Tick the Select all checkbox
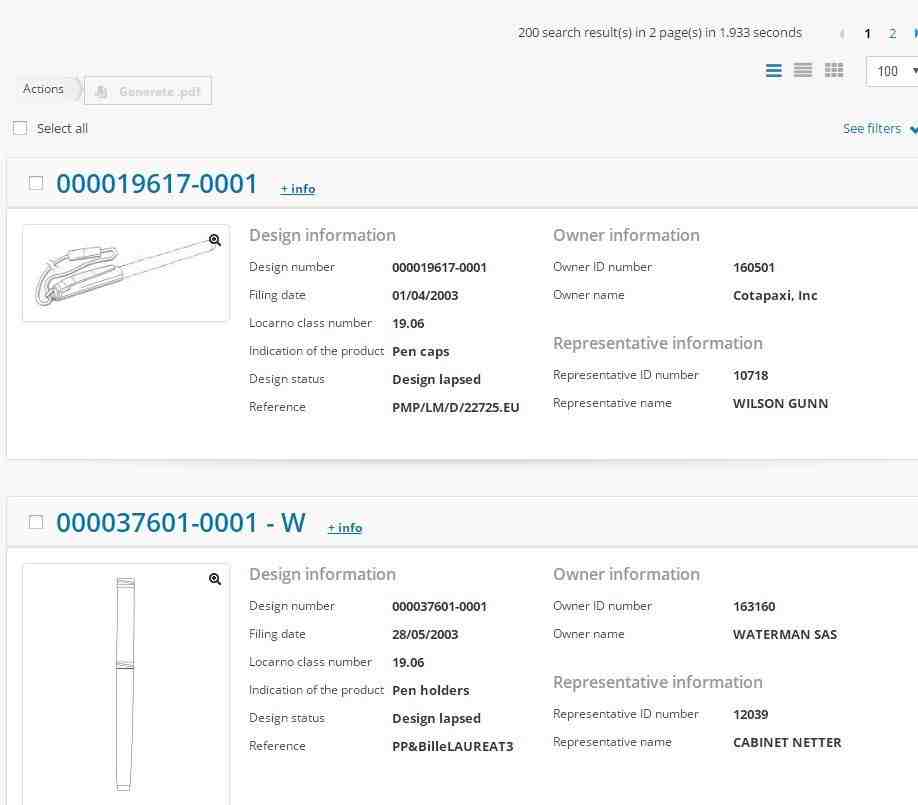 pos(20,128)
